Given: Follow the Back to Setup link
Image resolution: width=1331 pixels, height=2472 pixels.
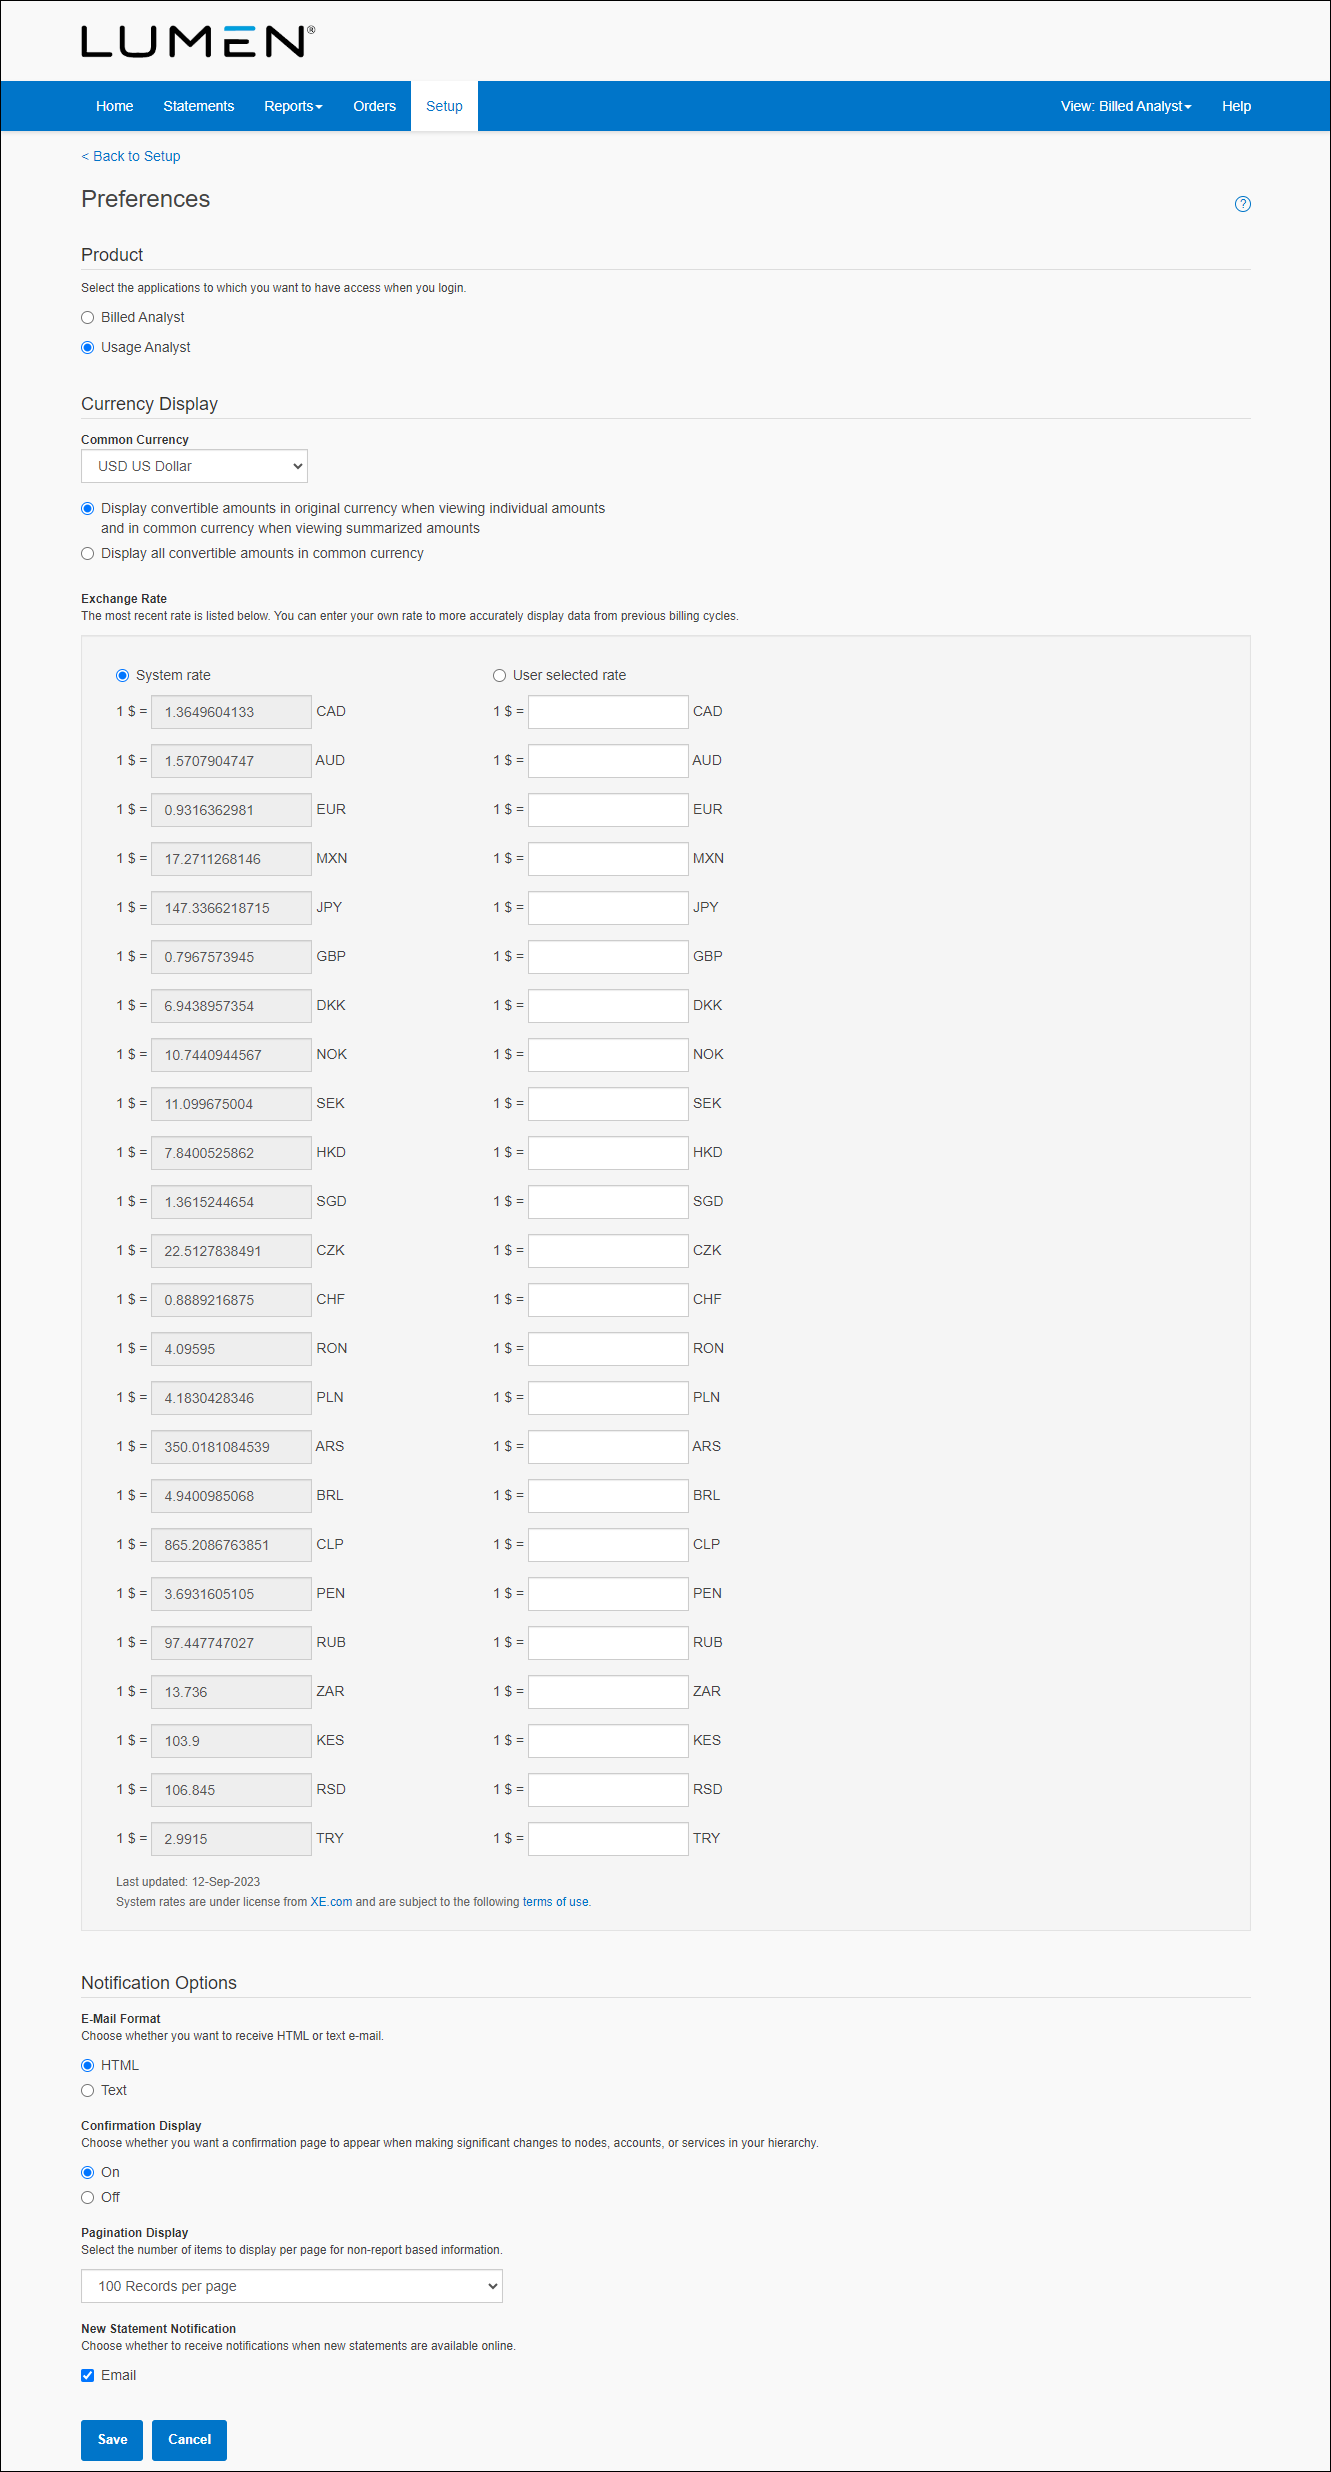Looking at the screenshot, I should tap(131, 157).
